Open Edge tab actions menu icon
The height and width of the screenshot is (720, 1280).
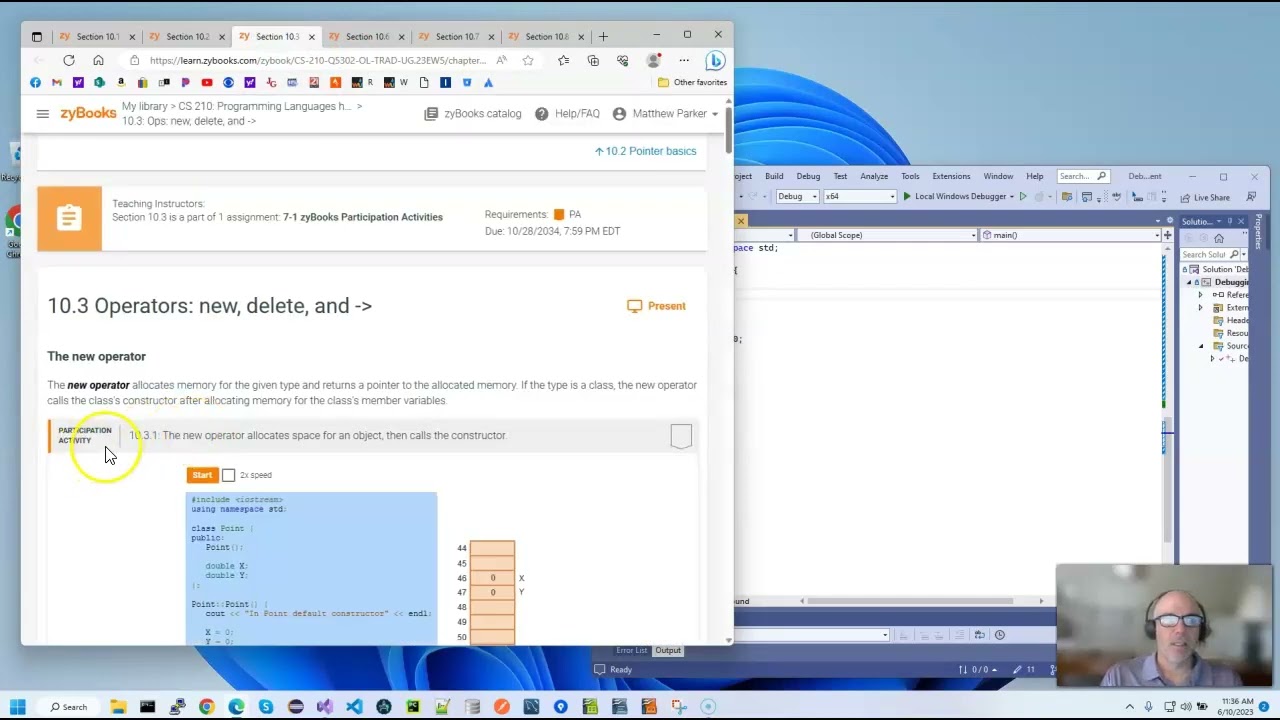coord(37,37)
